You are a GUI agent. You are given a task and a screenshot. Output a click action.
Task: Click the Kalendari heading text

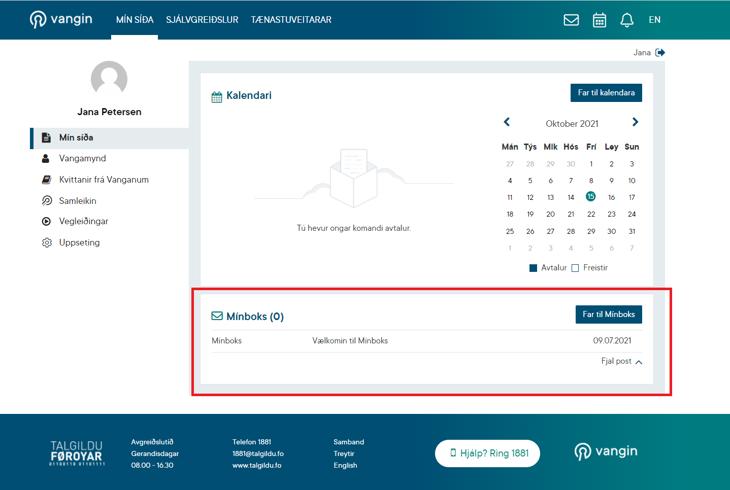pos(249,95)
